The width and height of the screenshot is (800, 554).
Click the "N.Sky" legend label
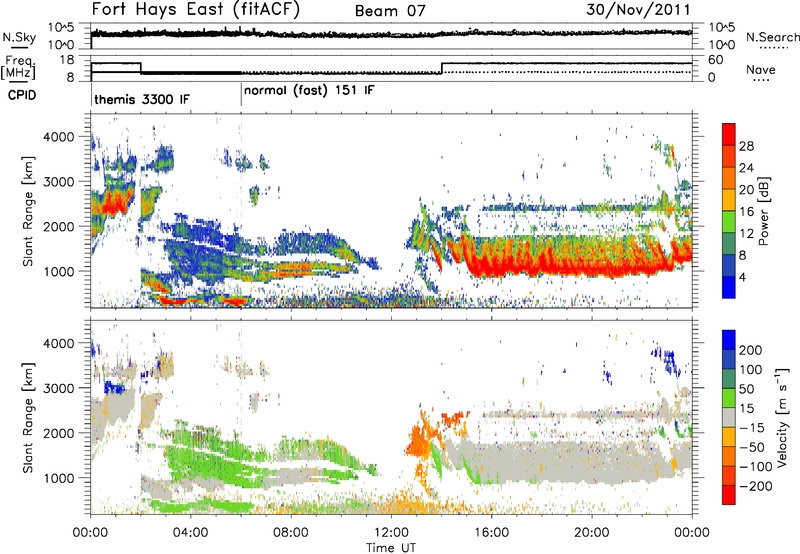[x=19, y=37]
